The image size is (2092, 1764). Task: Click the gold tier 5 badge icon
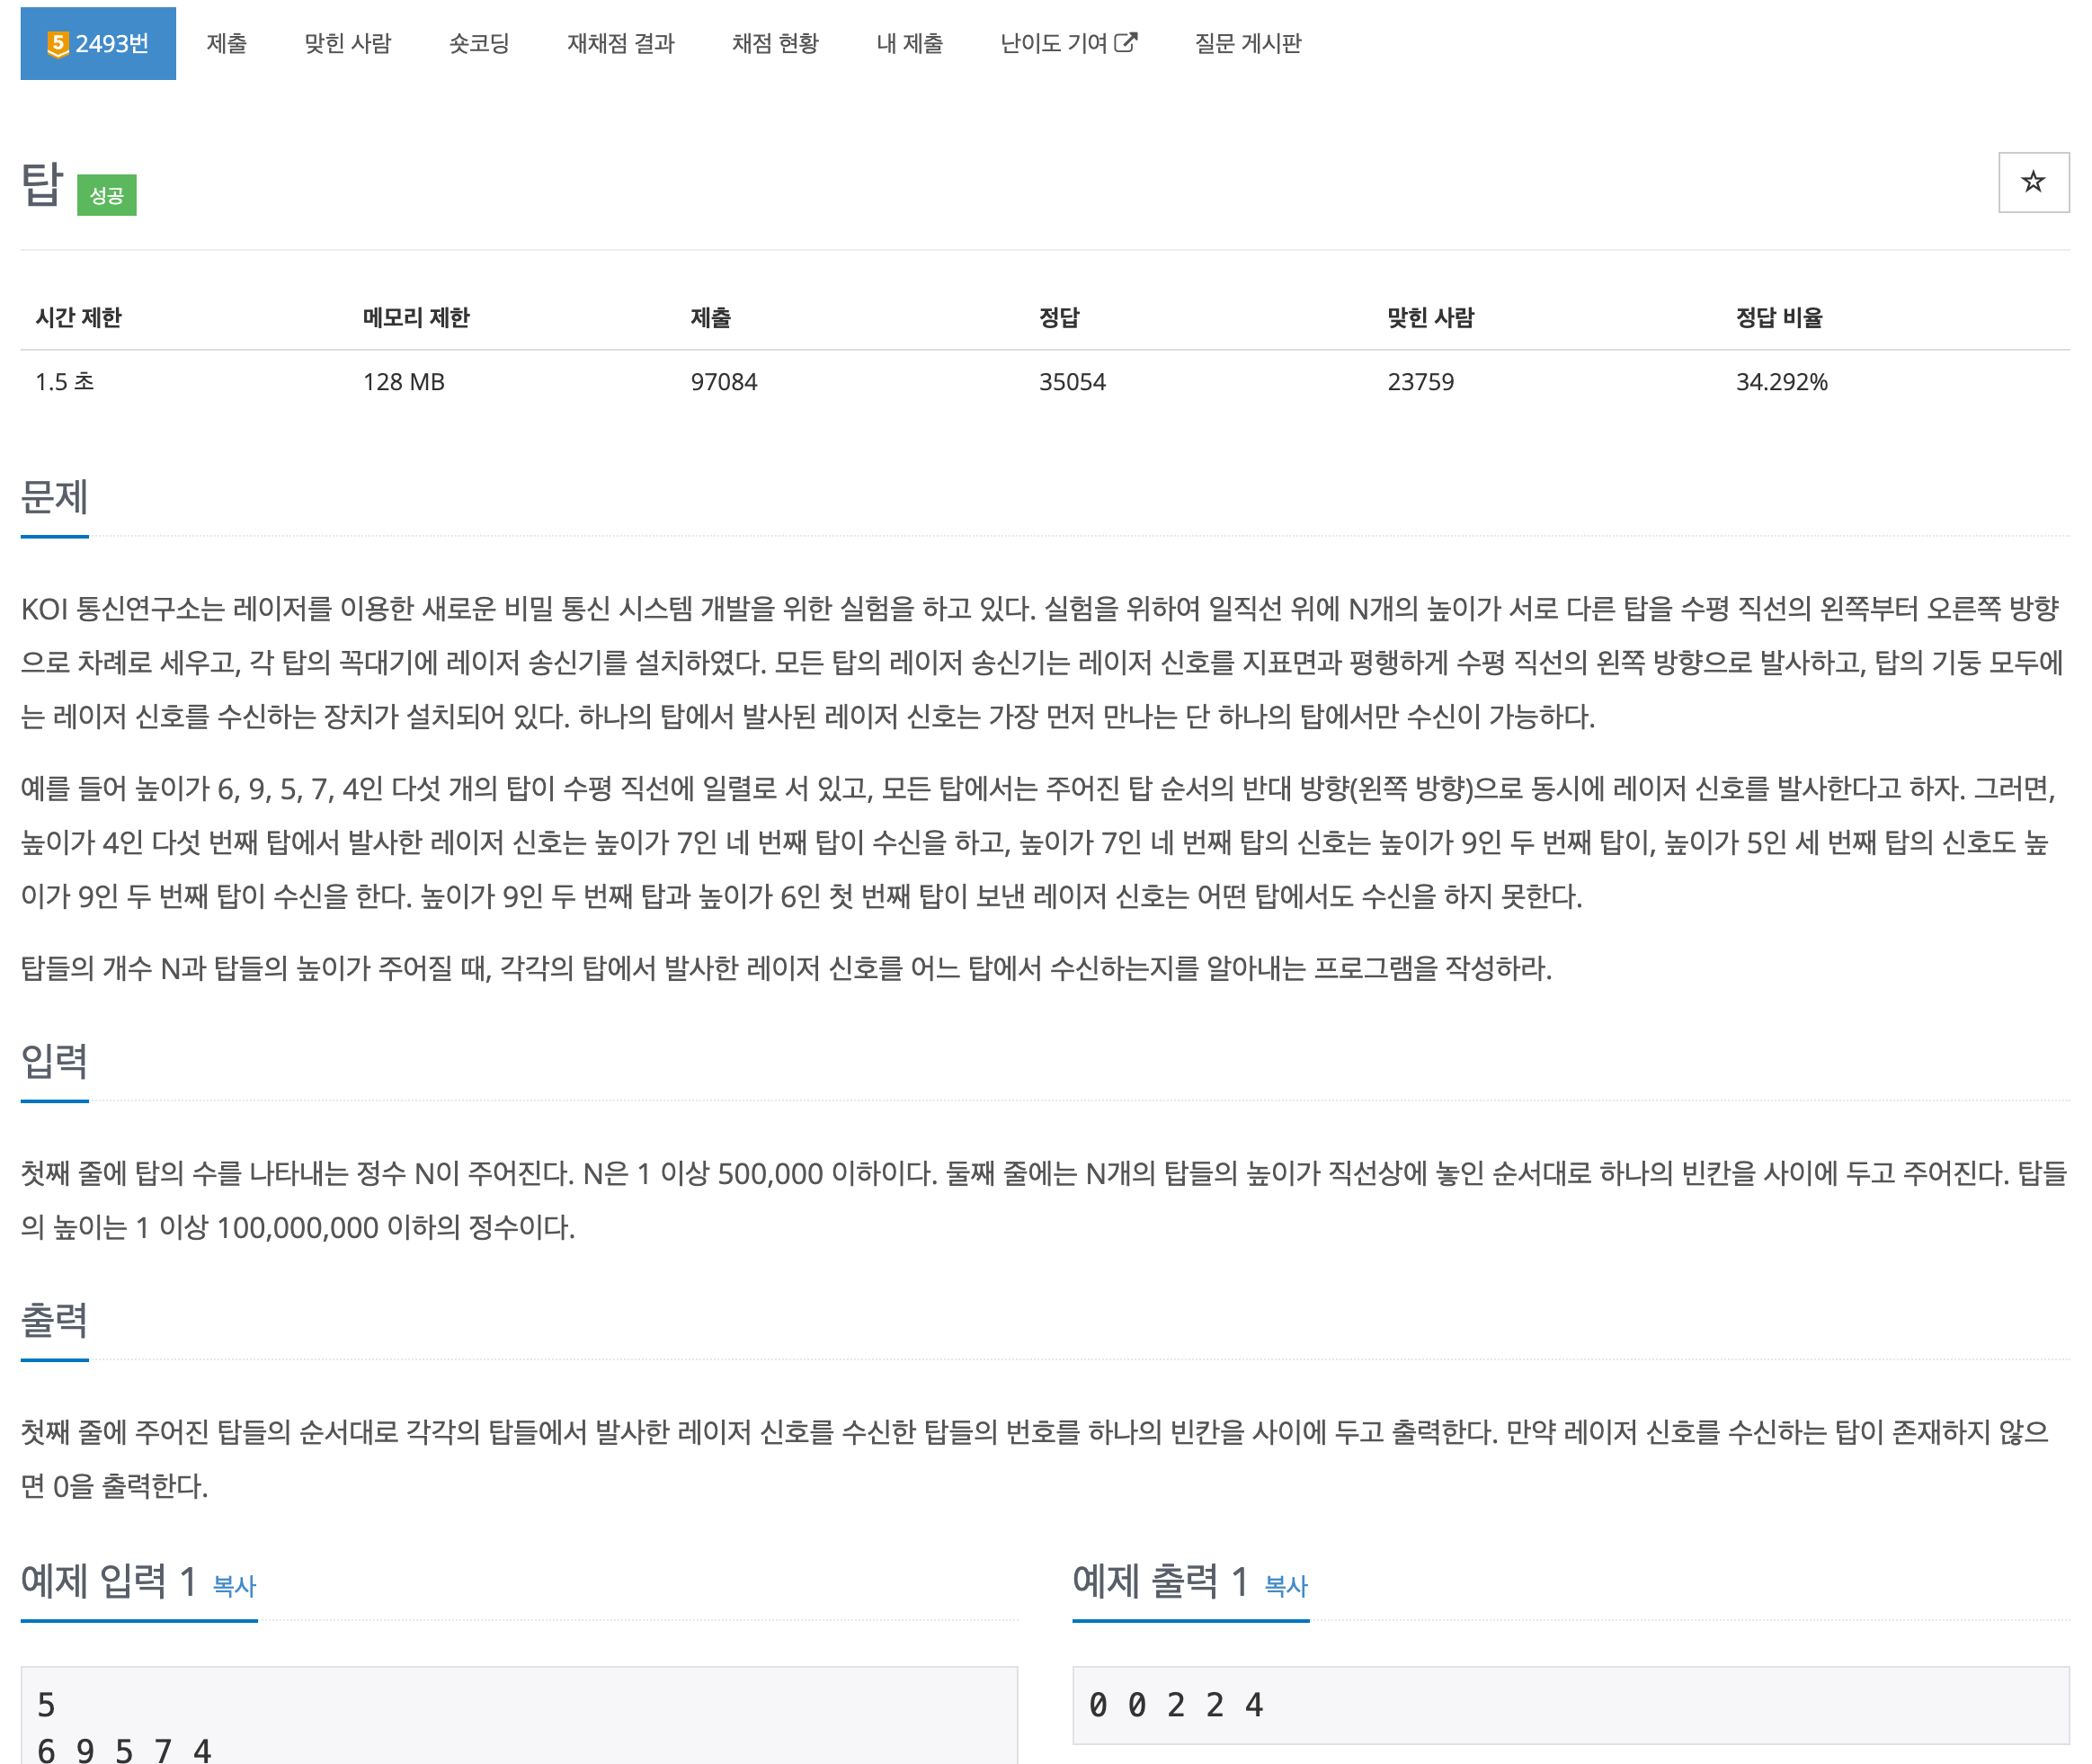pos(58,44)
